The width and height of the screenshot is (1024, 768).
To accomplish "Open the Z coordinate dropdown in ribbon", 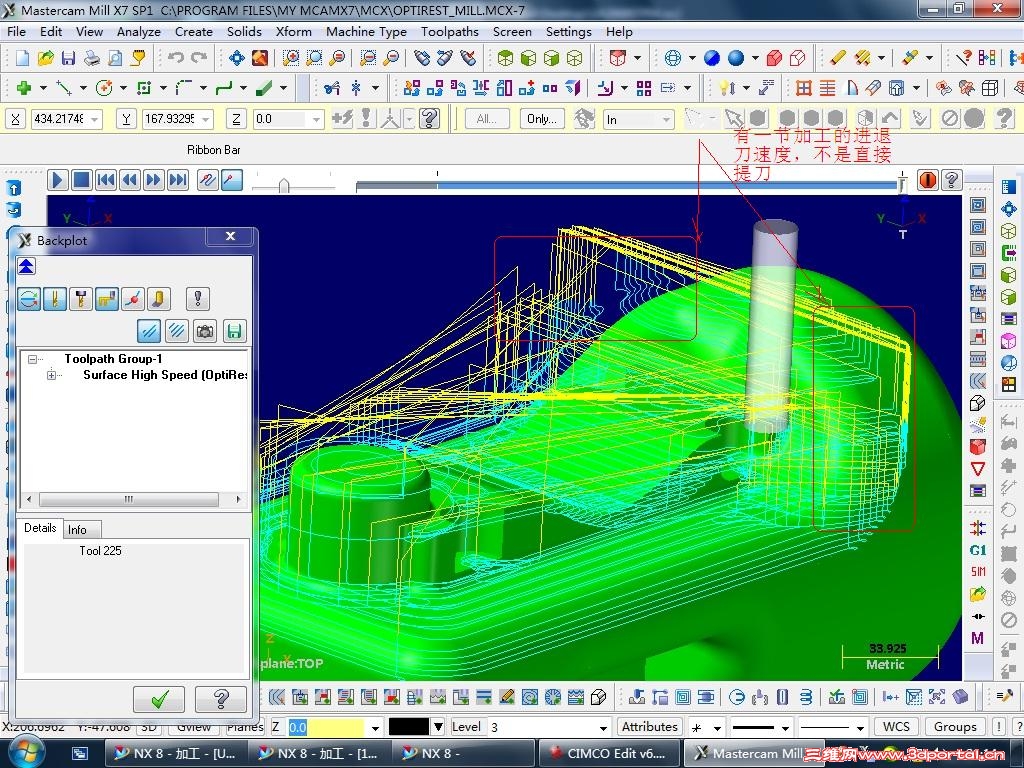I will tap(317, 119).
